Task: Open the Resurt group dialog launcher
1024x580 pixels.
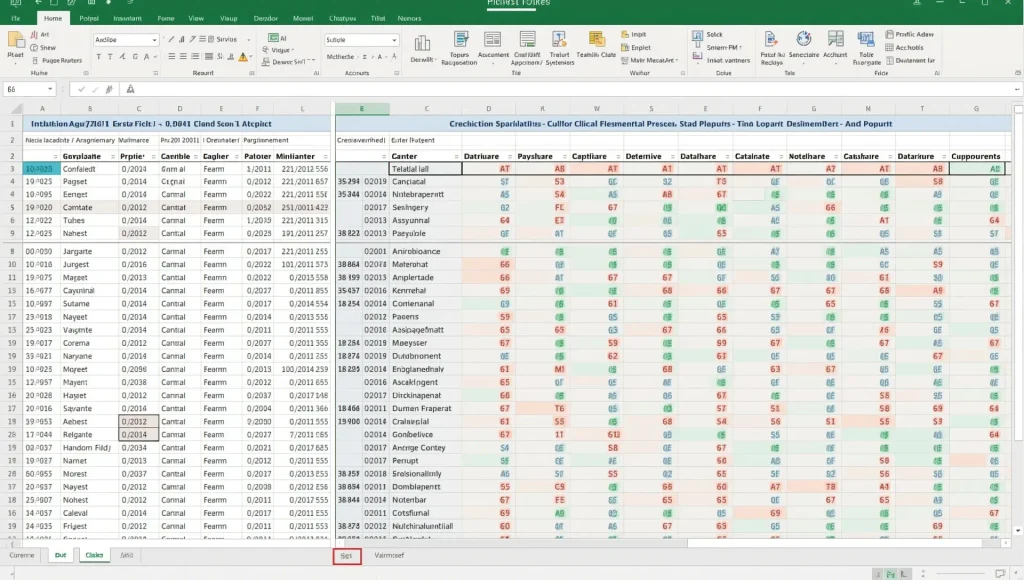Action: 251,73
